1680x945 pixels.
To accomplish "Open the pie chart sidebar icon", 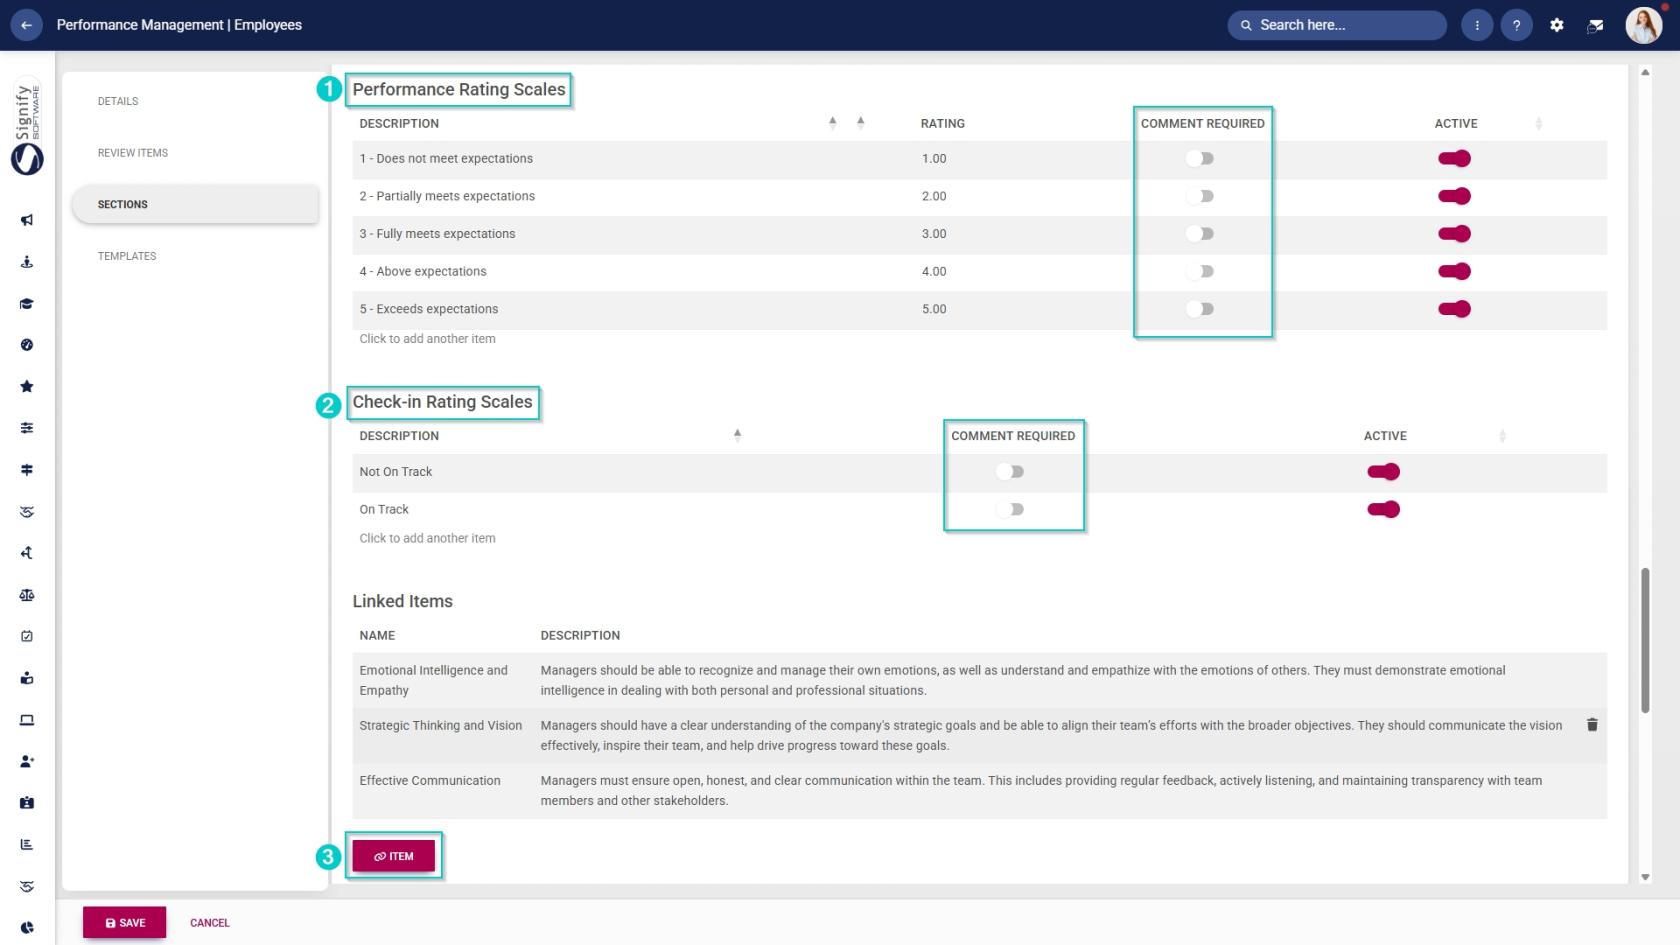I will tap(27, 928).
